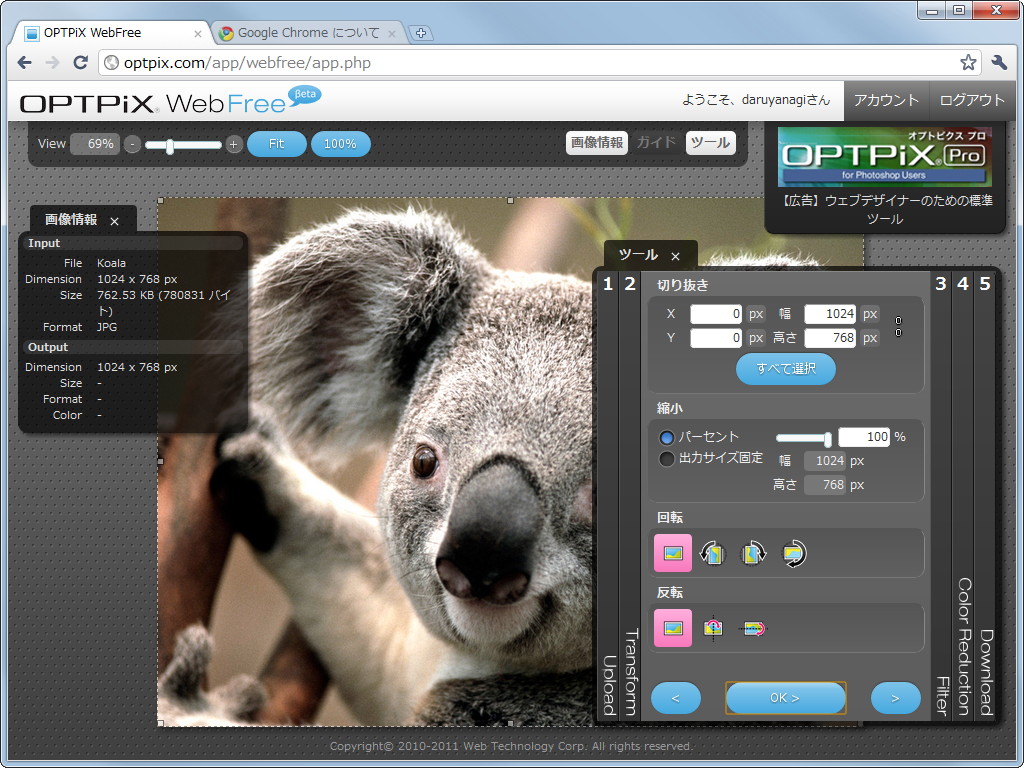Flip the image vertically in 反転 section

click(753, 628)
